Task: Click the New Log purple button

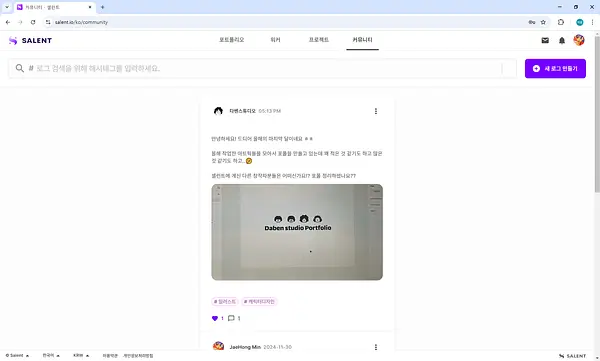Action: 555,69
